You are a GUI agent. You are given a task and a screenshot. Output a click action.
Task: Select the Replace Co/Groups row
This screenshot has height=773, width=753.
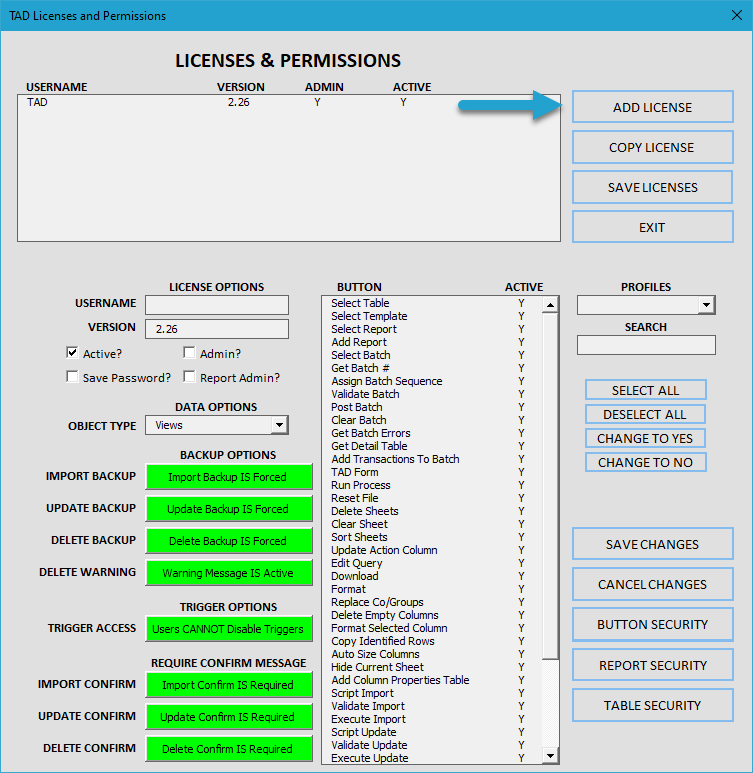click(431, 602)
